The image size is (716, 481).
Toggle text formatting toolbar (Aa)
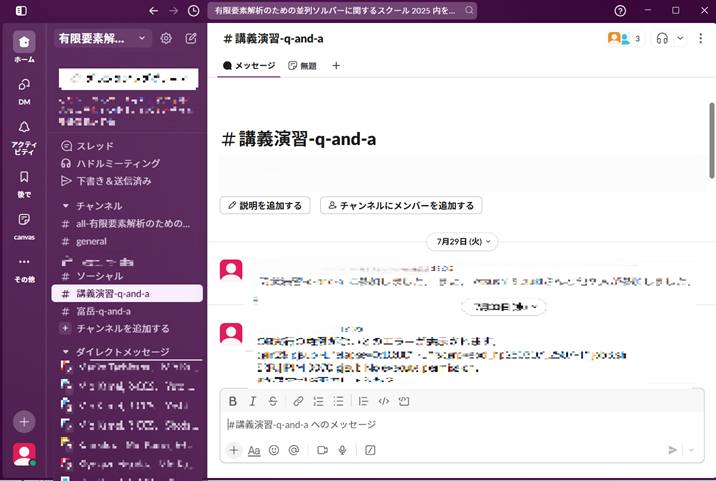coord(254,450)
